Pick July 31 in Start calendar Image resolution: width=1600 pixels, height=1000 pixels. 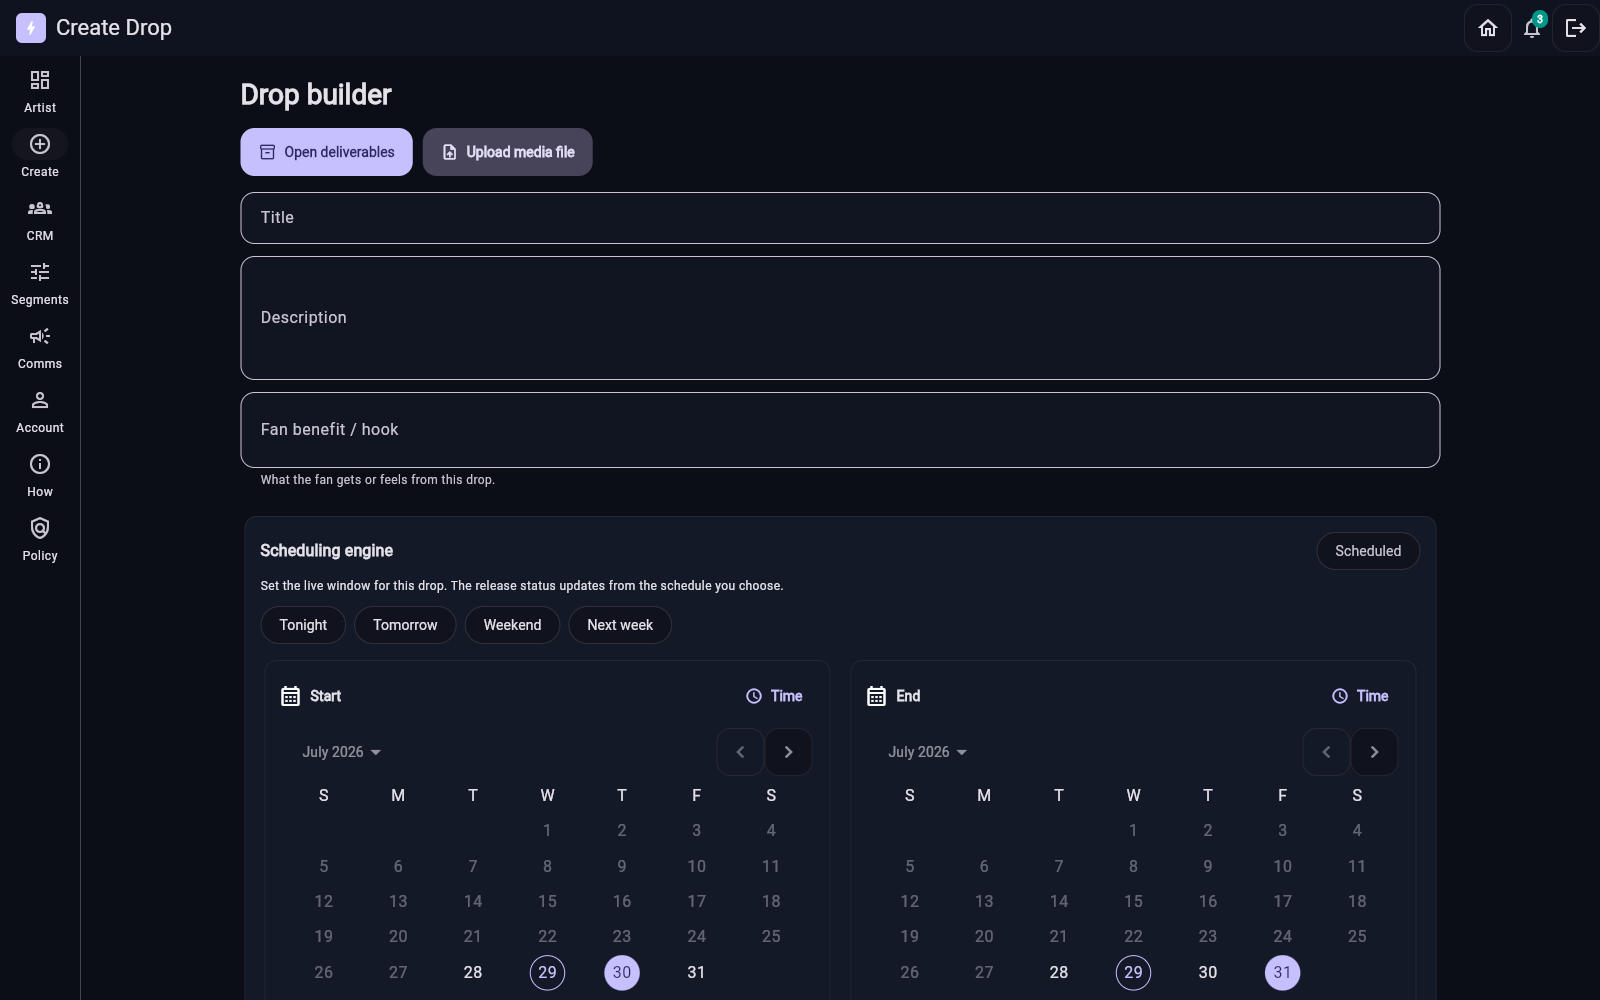pyautogui.click(x=696, y=972)
